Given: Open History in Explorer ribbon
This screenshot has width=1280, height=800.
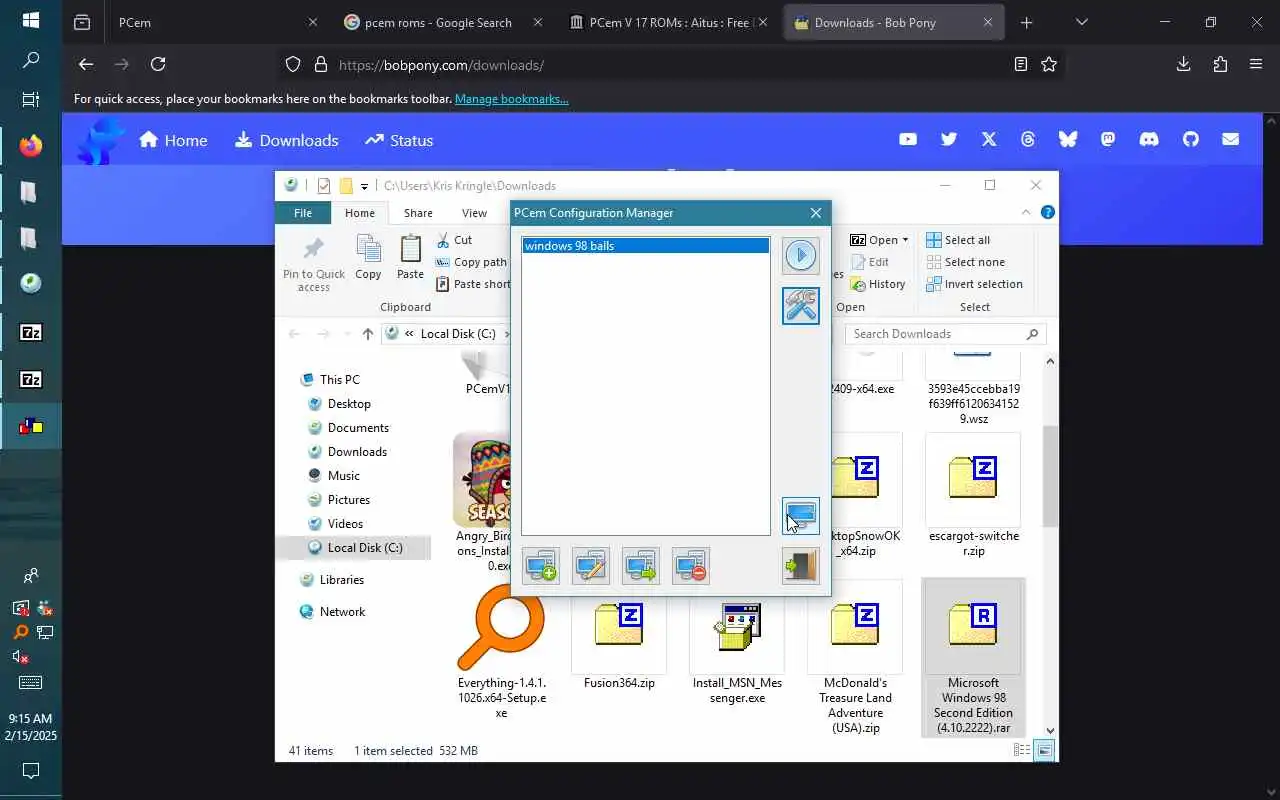Looking at the screenshot, I should (877, 284).
